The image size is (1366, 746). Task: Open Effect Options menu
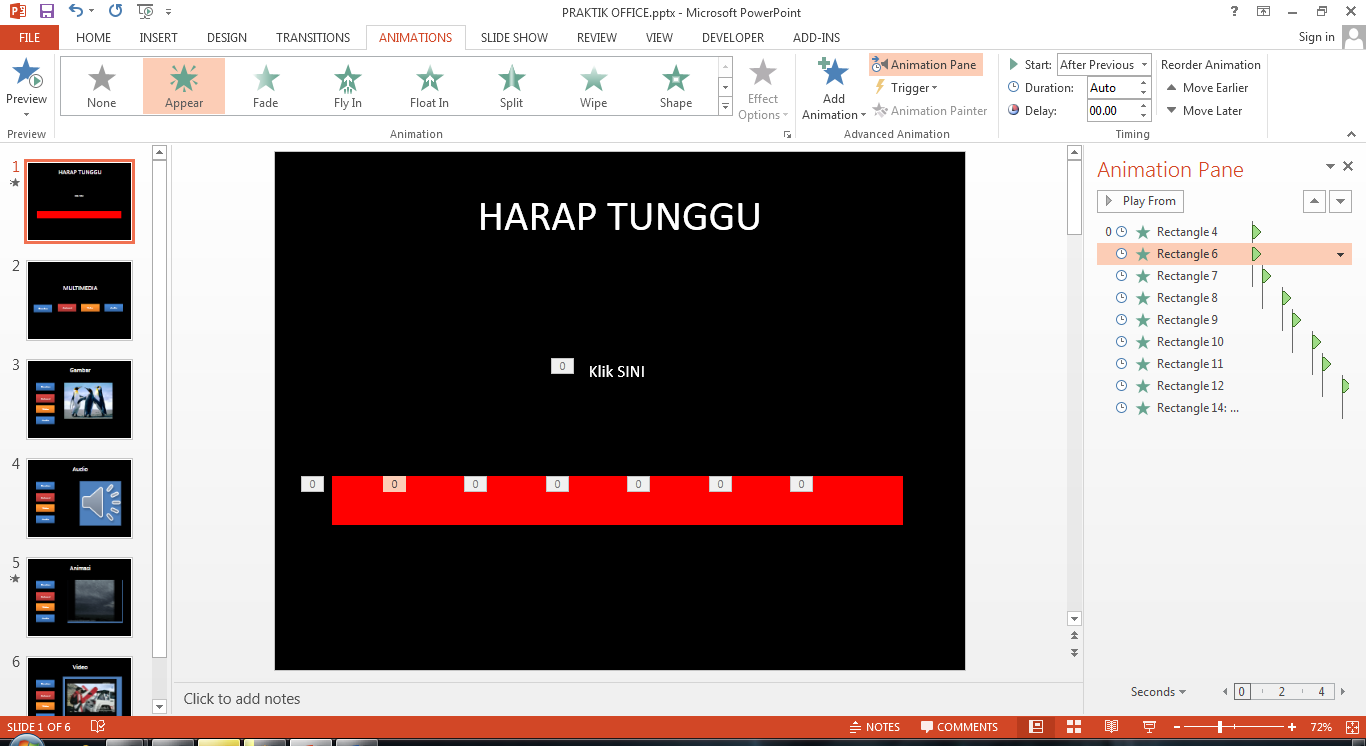pos(763,89)
